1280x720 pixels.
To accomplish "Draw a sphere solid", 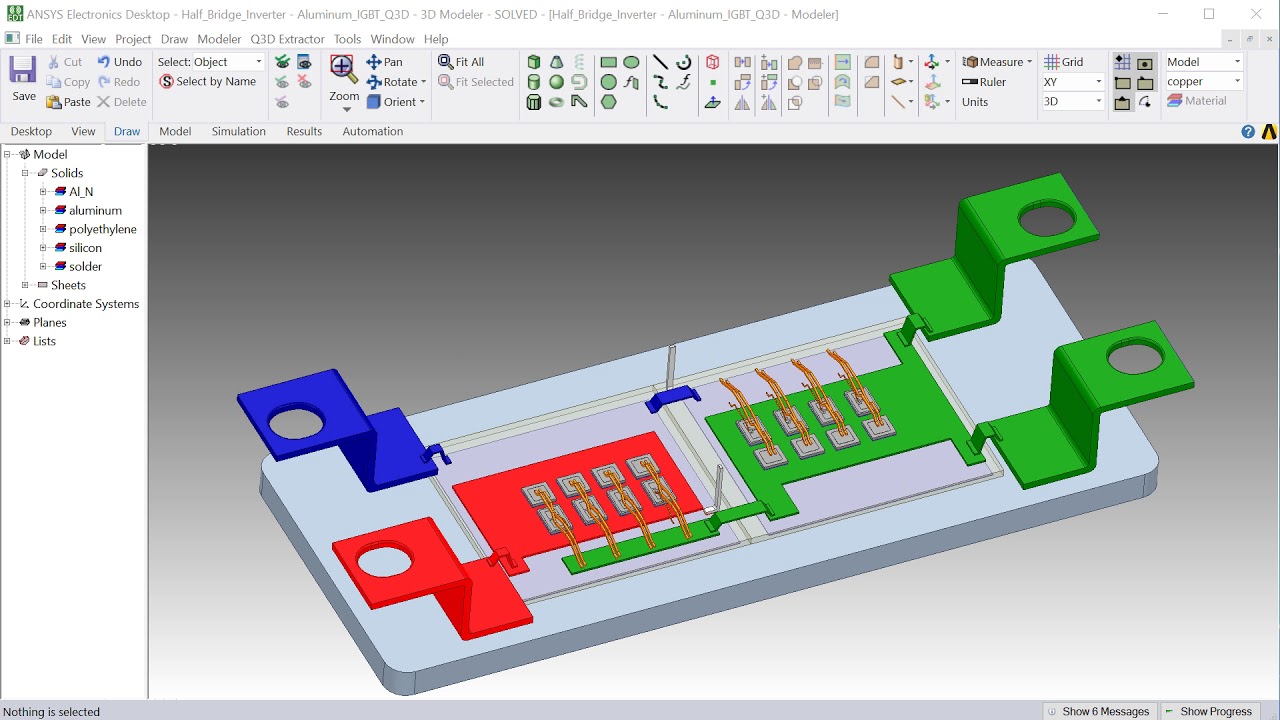I will pos(556,82).
